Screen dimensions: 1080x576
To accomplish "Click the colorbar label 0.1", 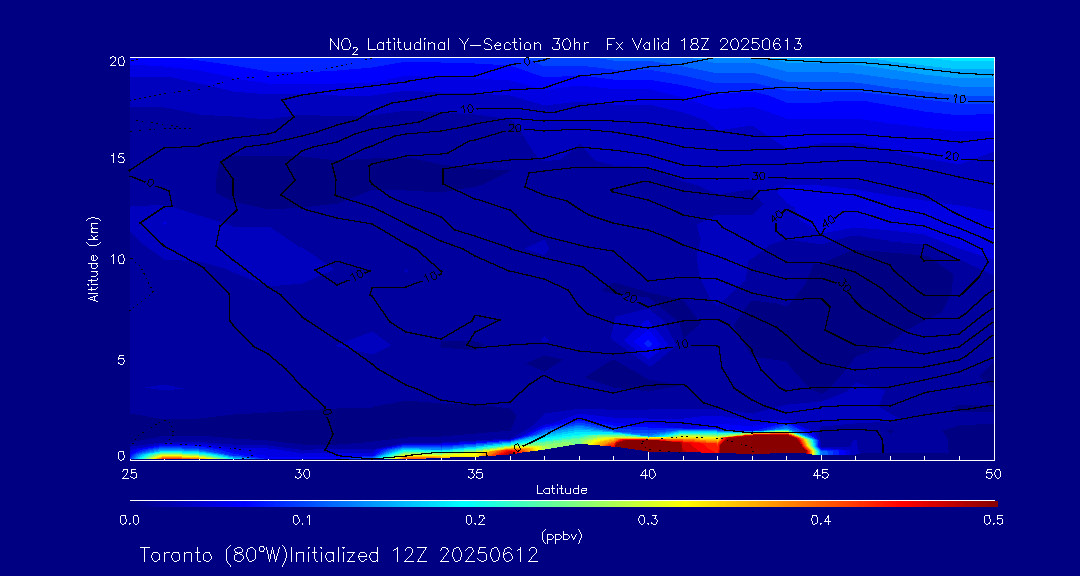I will pos(302,521).
